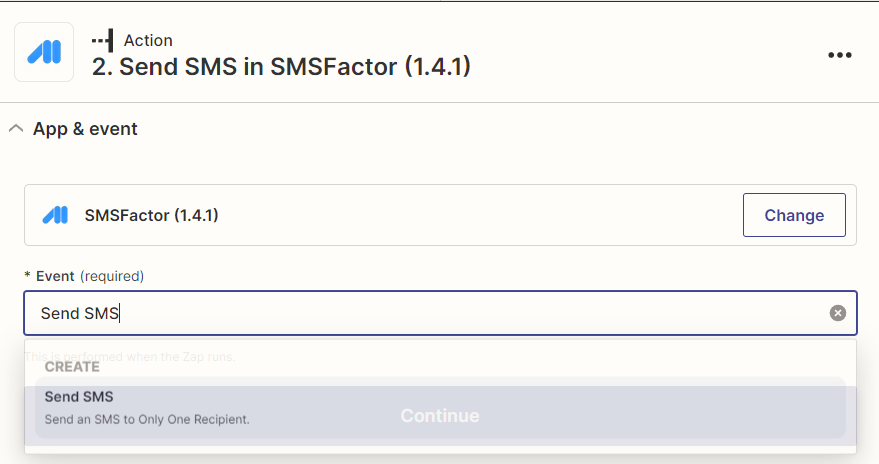Image resolution: width=879 pixels, height=464 pixels.
Task: Click description Send an SMS to Only One Recipient
Action: coord(147,419)
